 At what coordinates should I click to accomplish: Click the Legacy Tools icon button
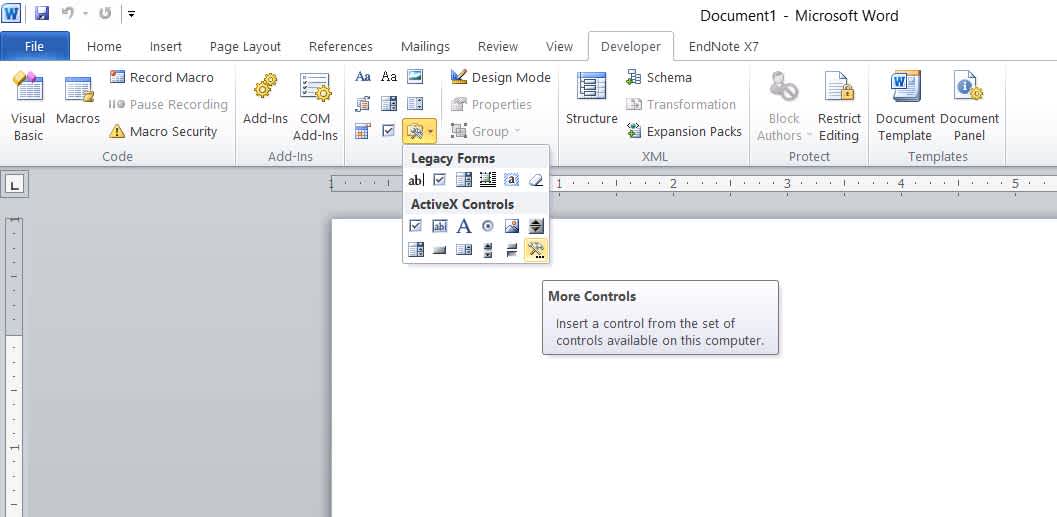(x=414, y=131)
